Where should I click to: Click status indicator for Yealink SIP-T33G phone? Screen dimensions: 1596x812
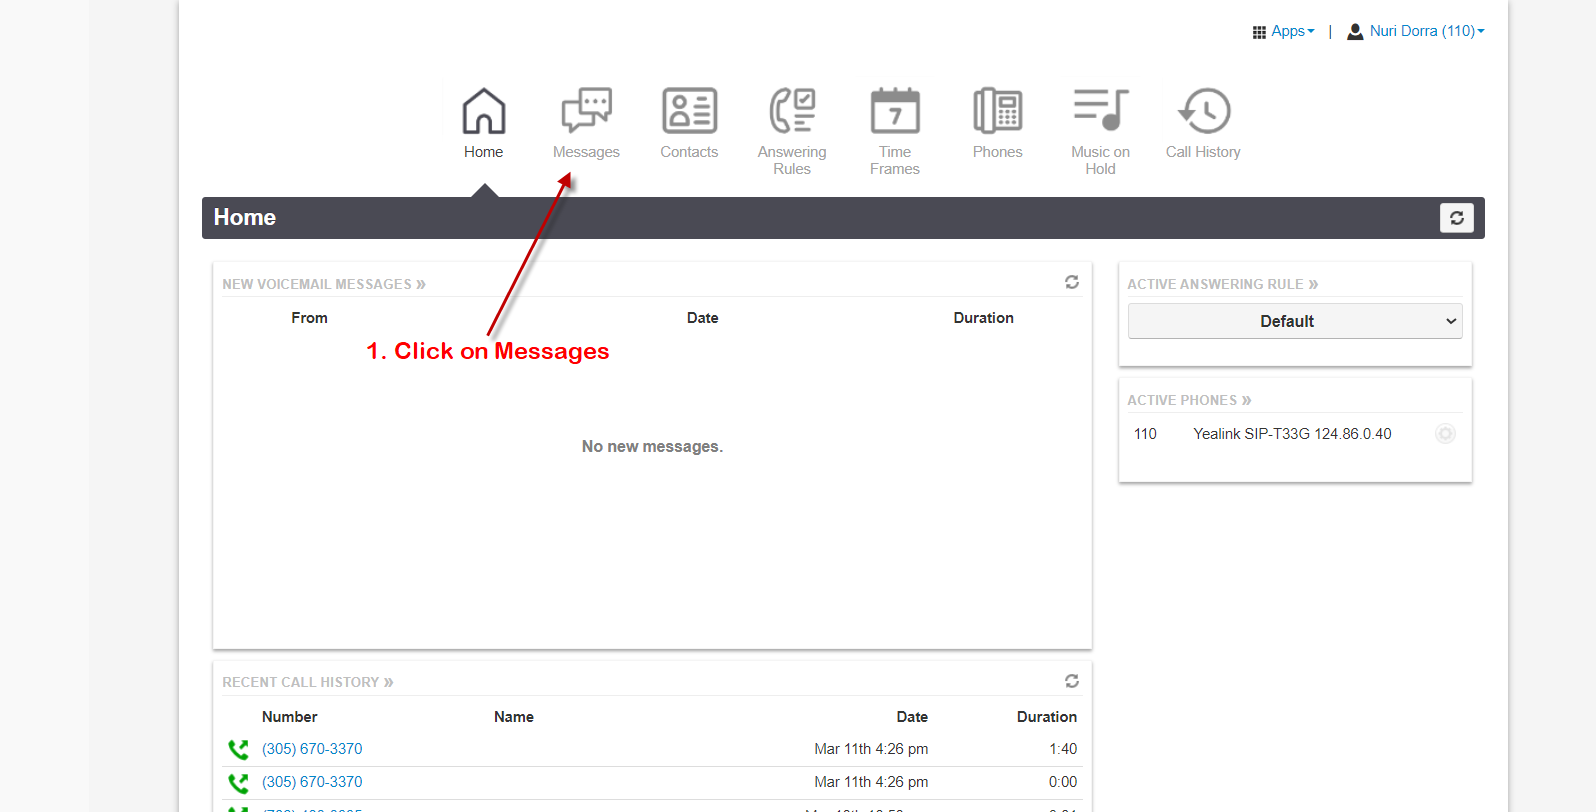pos(1445,434)
